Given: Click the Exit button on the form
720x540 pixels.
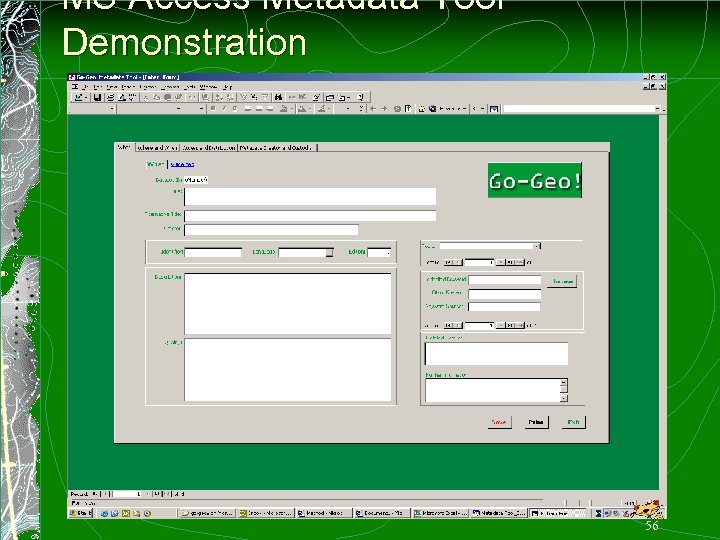Looking at the screenshot, I should pyautogui.click(x=573, y=422).
